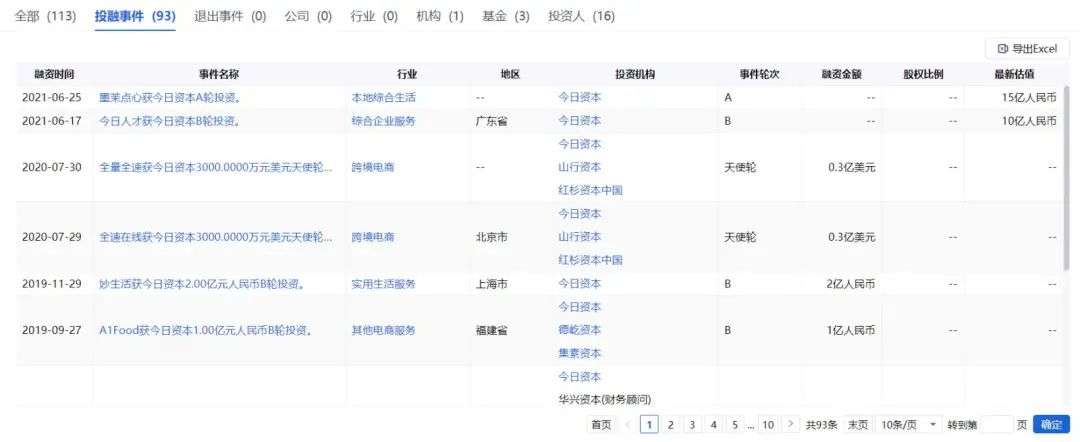Open the 集素资本 investor link

(x=579, y=353)
